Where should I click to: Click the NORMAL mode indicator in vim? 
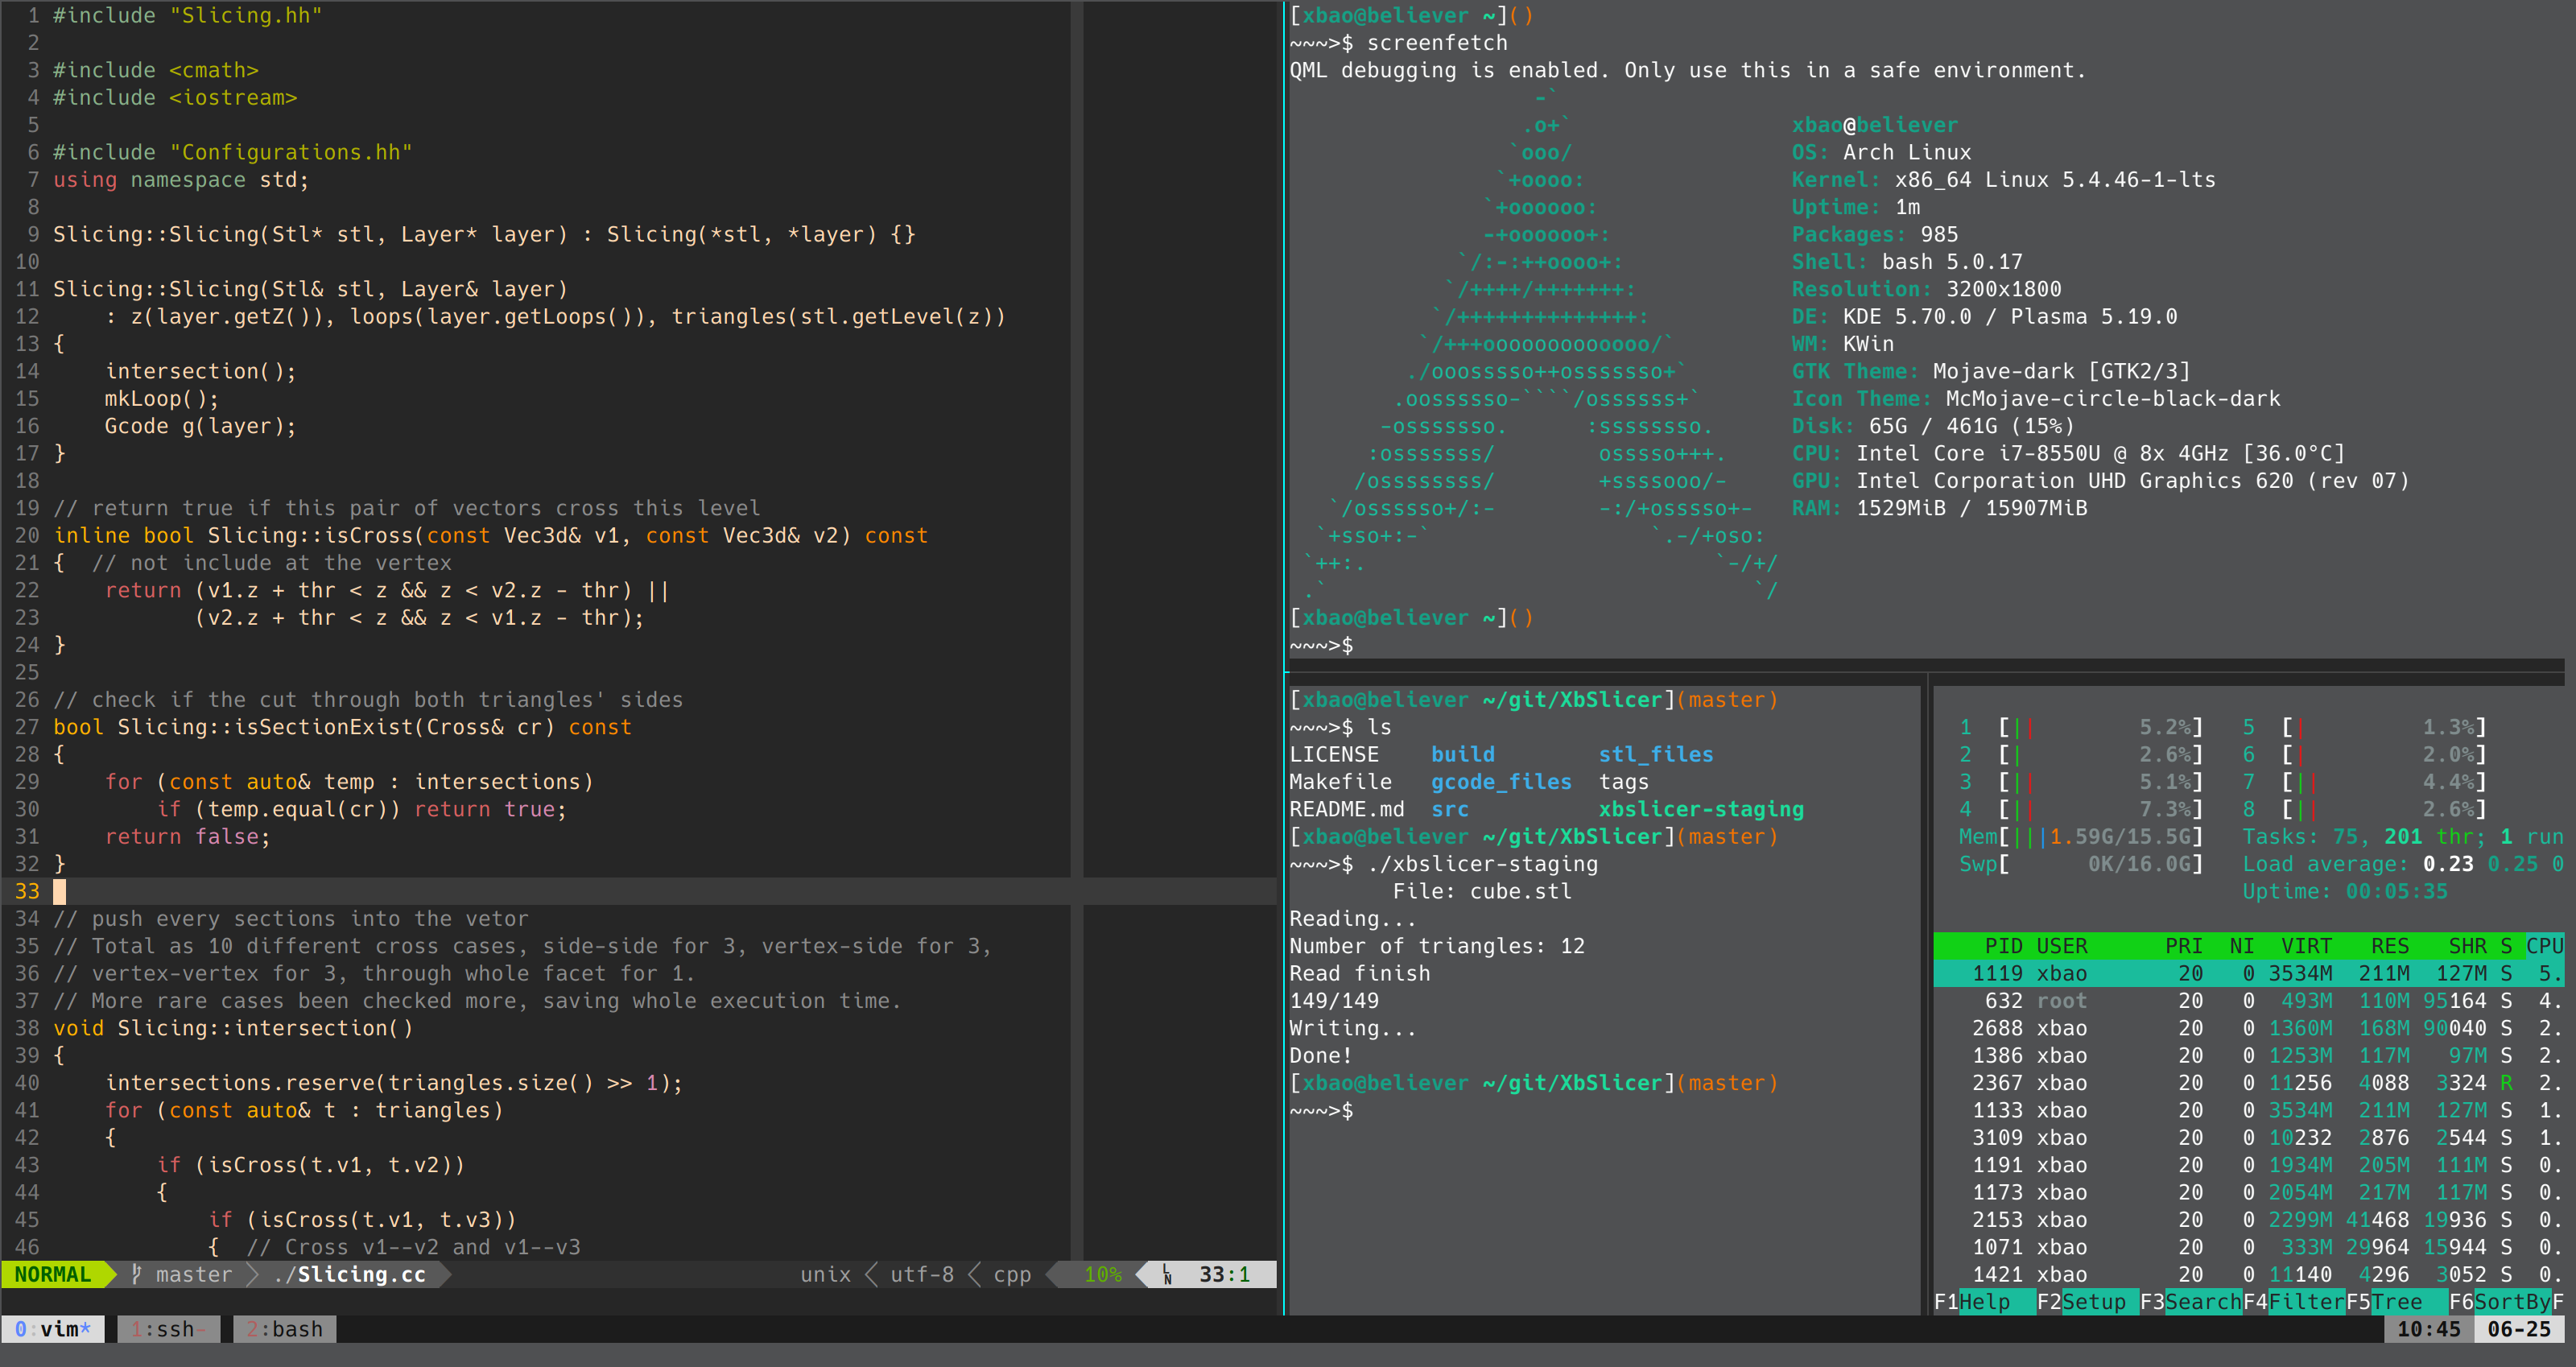point(52,1274)
